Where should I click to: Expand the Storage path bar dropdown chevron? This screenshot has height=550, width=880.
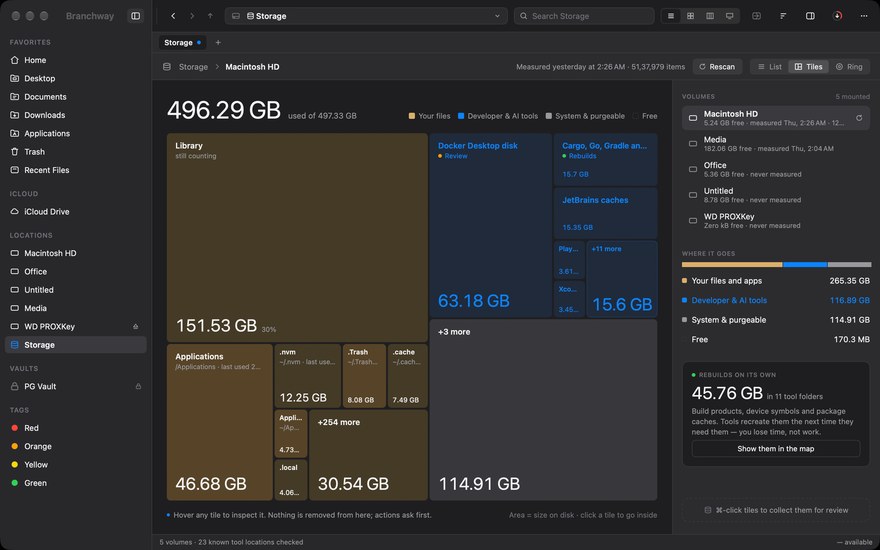[x=497, y=16]
